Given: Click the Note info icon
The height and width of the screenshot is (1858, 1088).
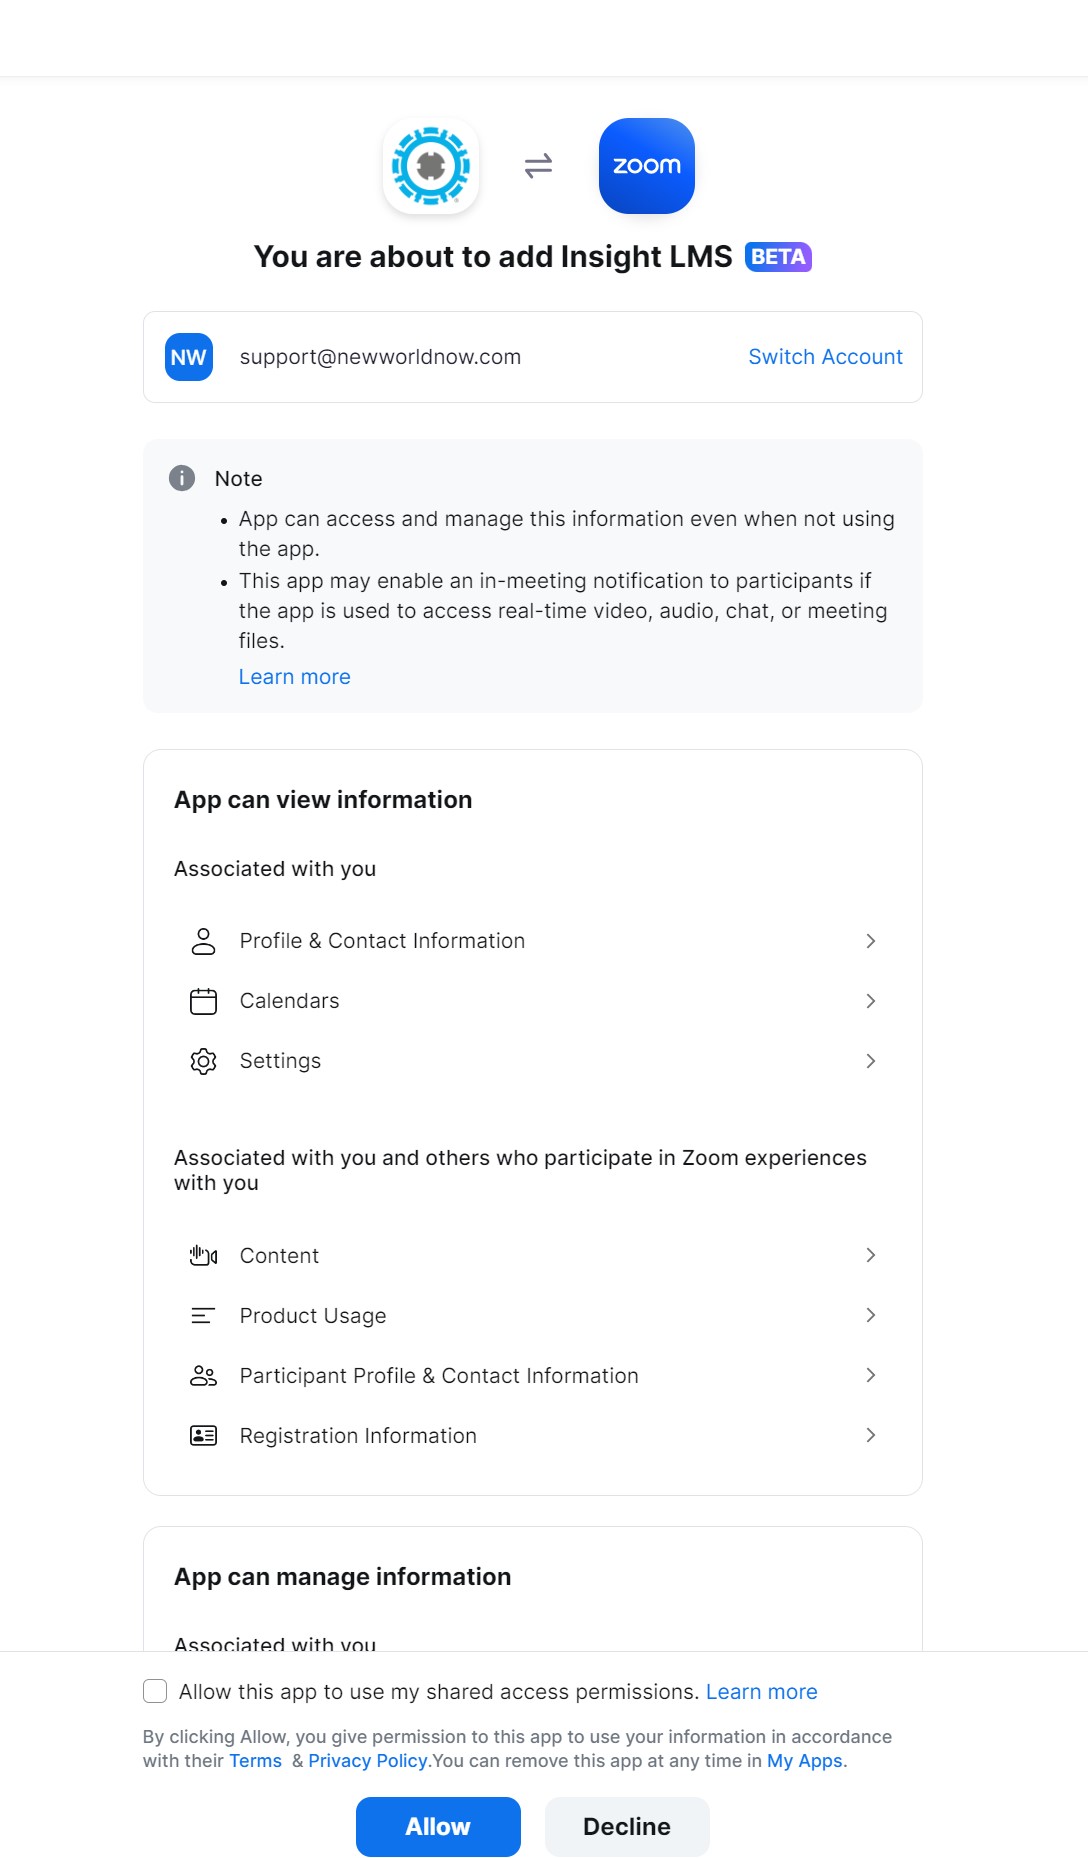Looking at the screenshot, I should click(182, 478).
